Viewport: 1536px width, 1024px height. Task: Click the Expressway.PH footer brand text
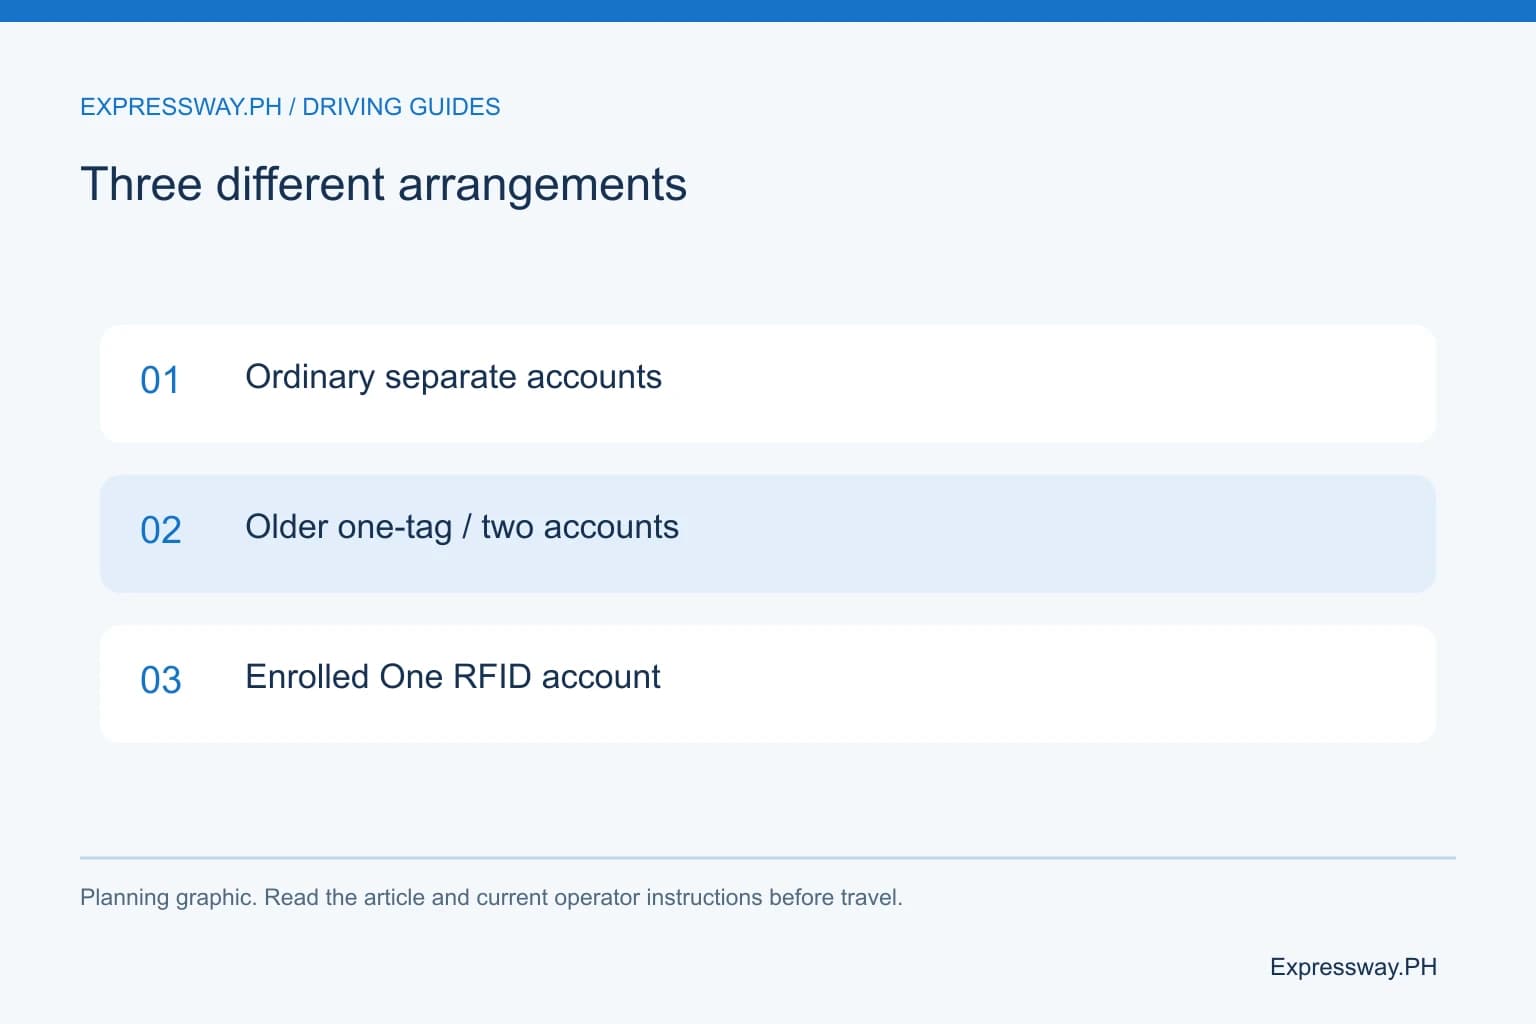point(1353,967)
